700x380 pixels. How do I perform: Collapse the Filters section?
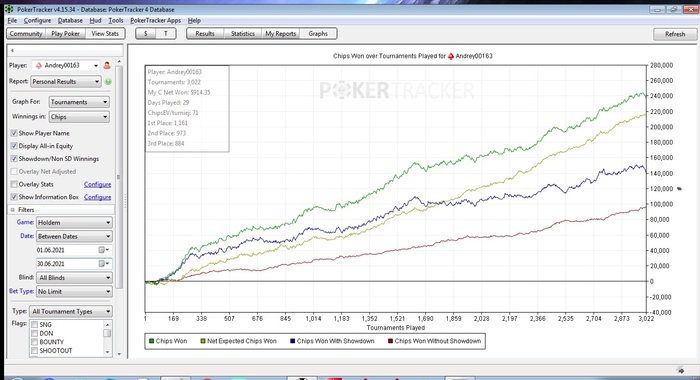[x=12, y=210]
